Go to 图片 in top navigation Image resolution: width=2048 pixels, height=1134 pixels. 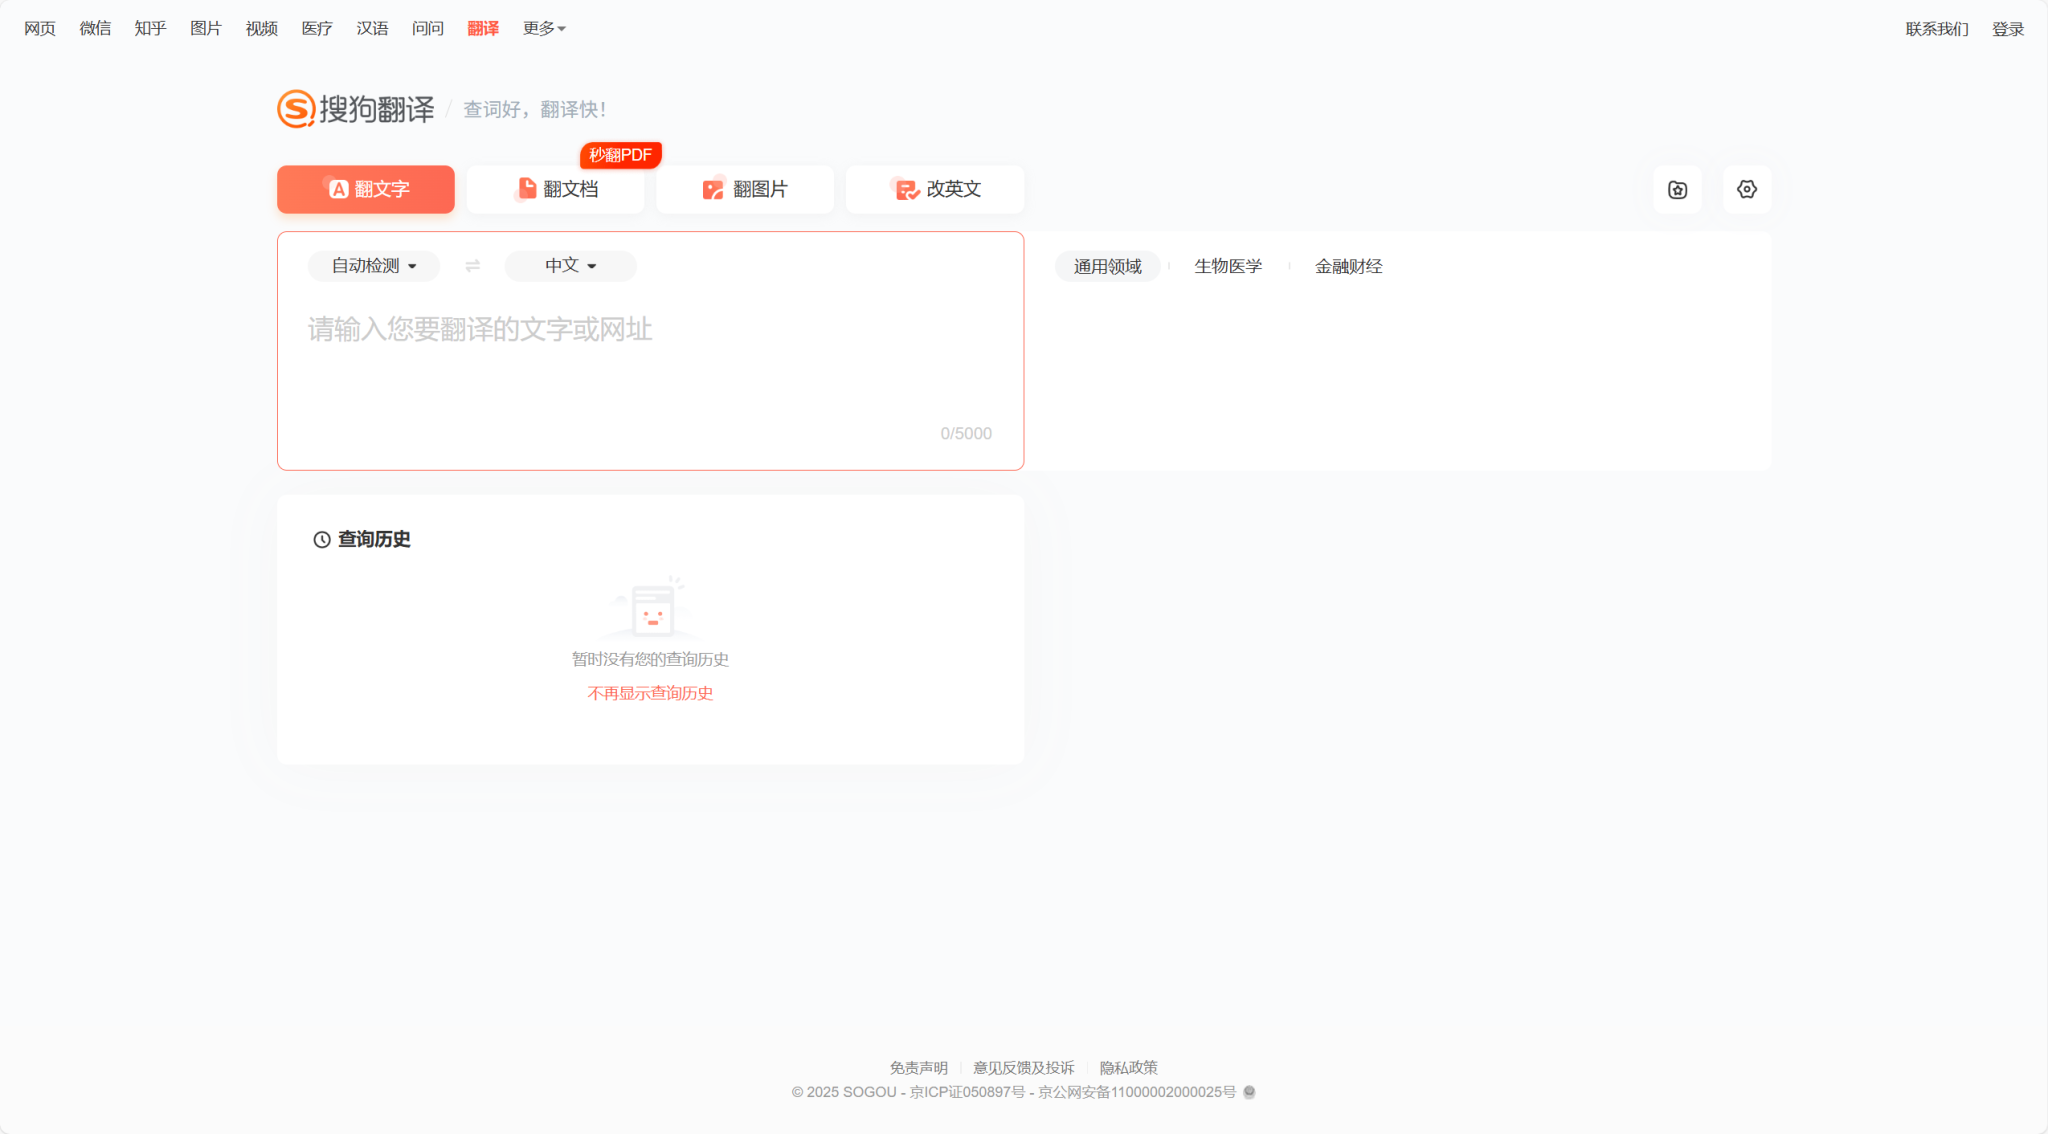(x=206, y=29)
